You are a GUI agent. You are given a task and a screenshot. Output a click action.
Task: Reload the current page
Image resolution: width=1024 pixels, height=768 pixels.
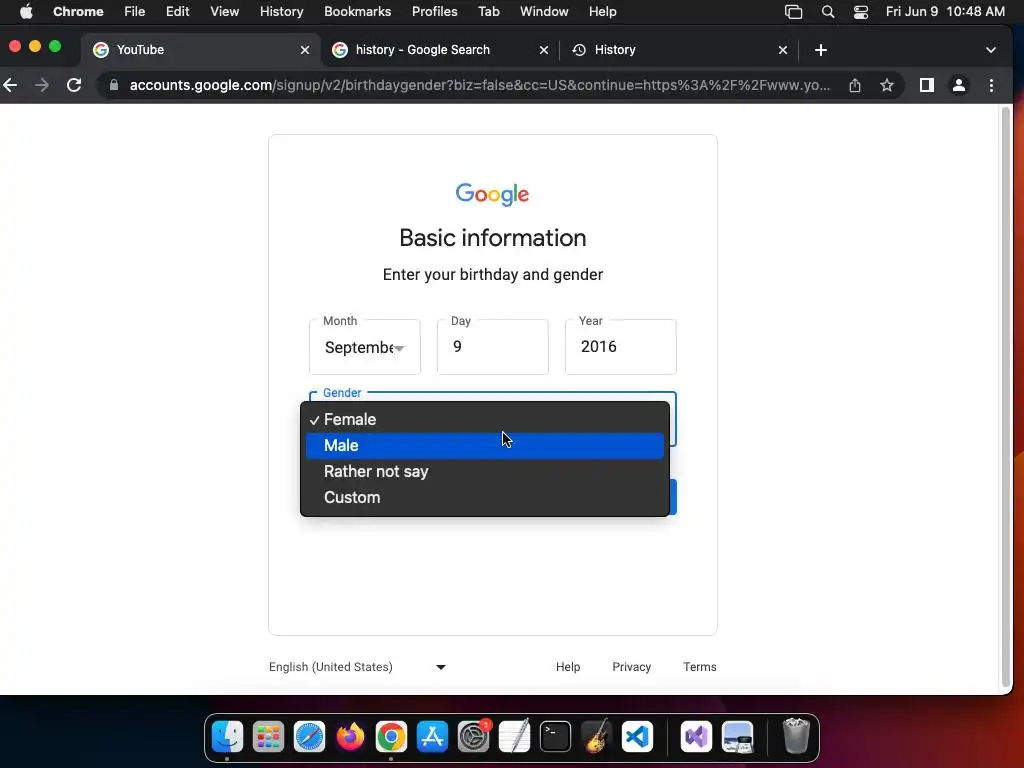[x=74, y=85]
